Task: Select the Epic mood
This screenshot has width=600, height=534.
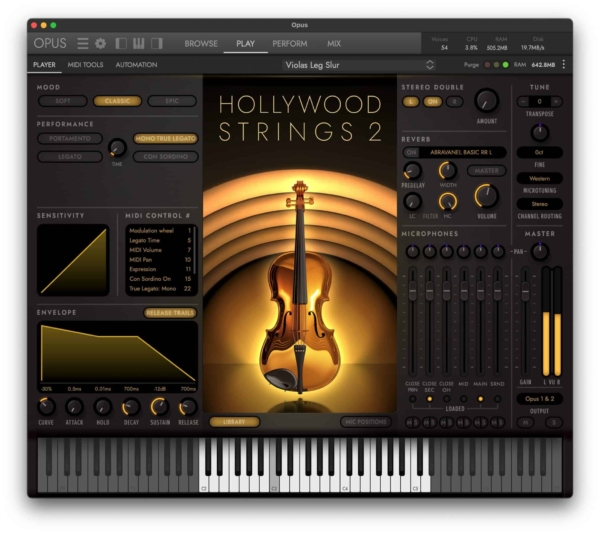Action: pyautogui.click(x=172, y=101)
